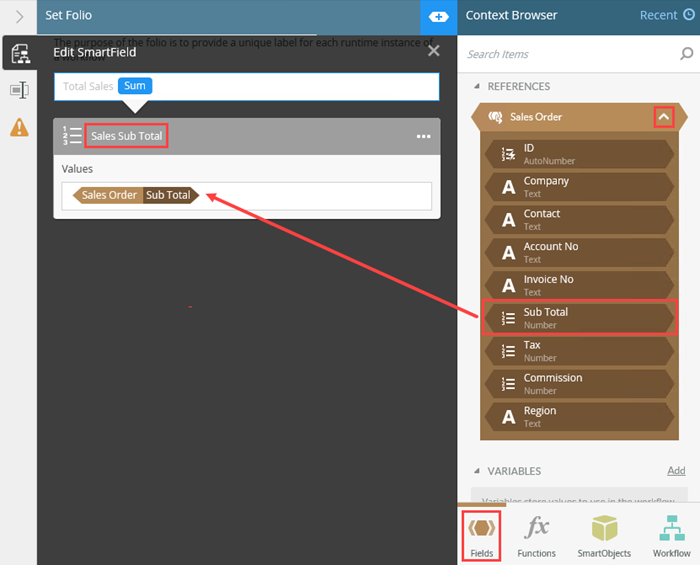
Task: Collapse the VARIABLES section triangle
Action: point(477,471)
